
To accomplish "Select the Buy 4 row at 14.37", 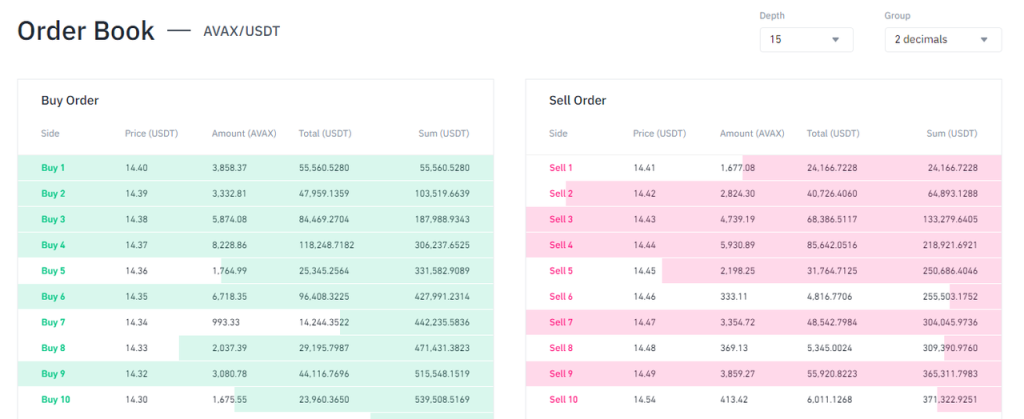I will 255,245.
